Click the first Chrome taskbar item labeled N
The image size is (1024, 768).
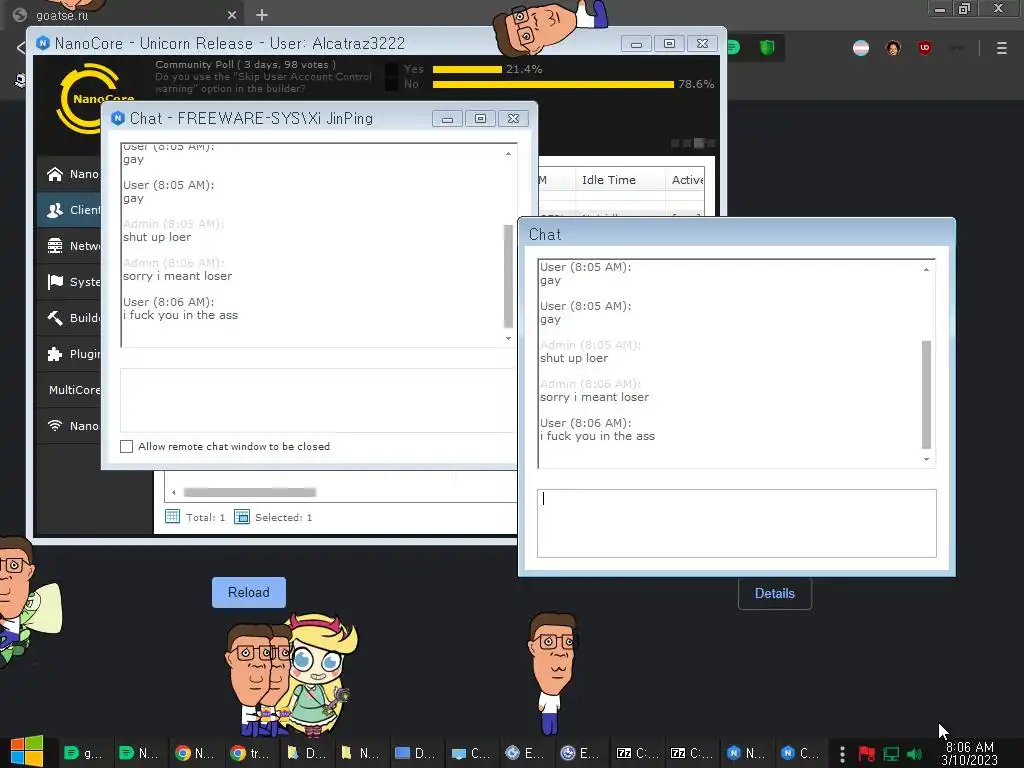(x=195, y=753)
